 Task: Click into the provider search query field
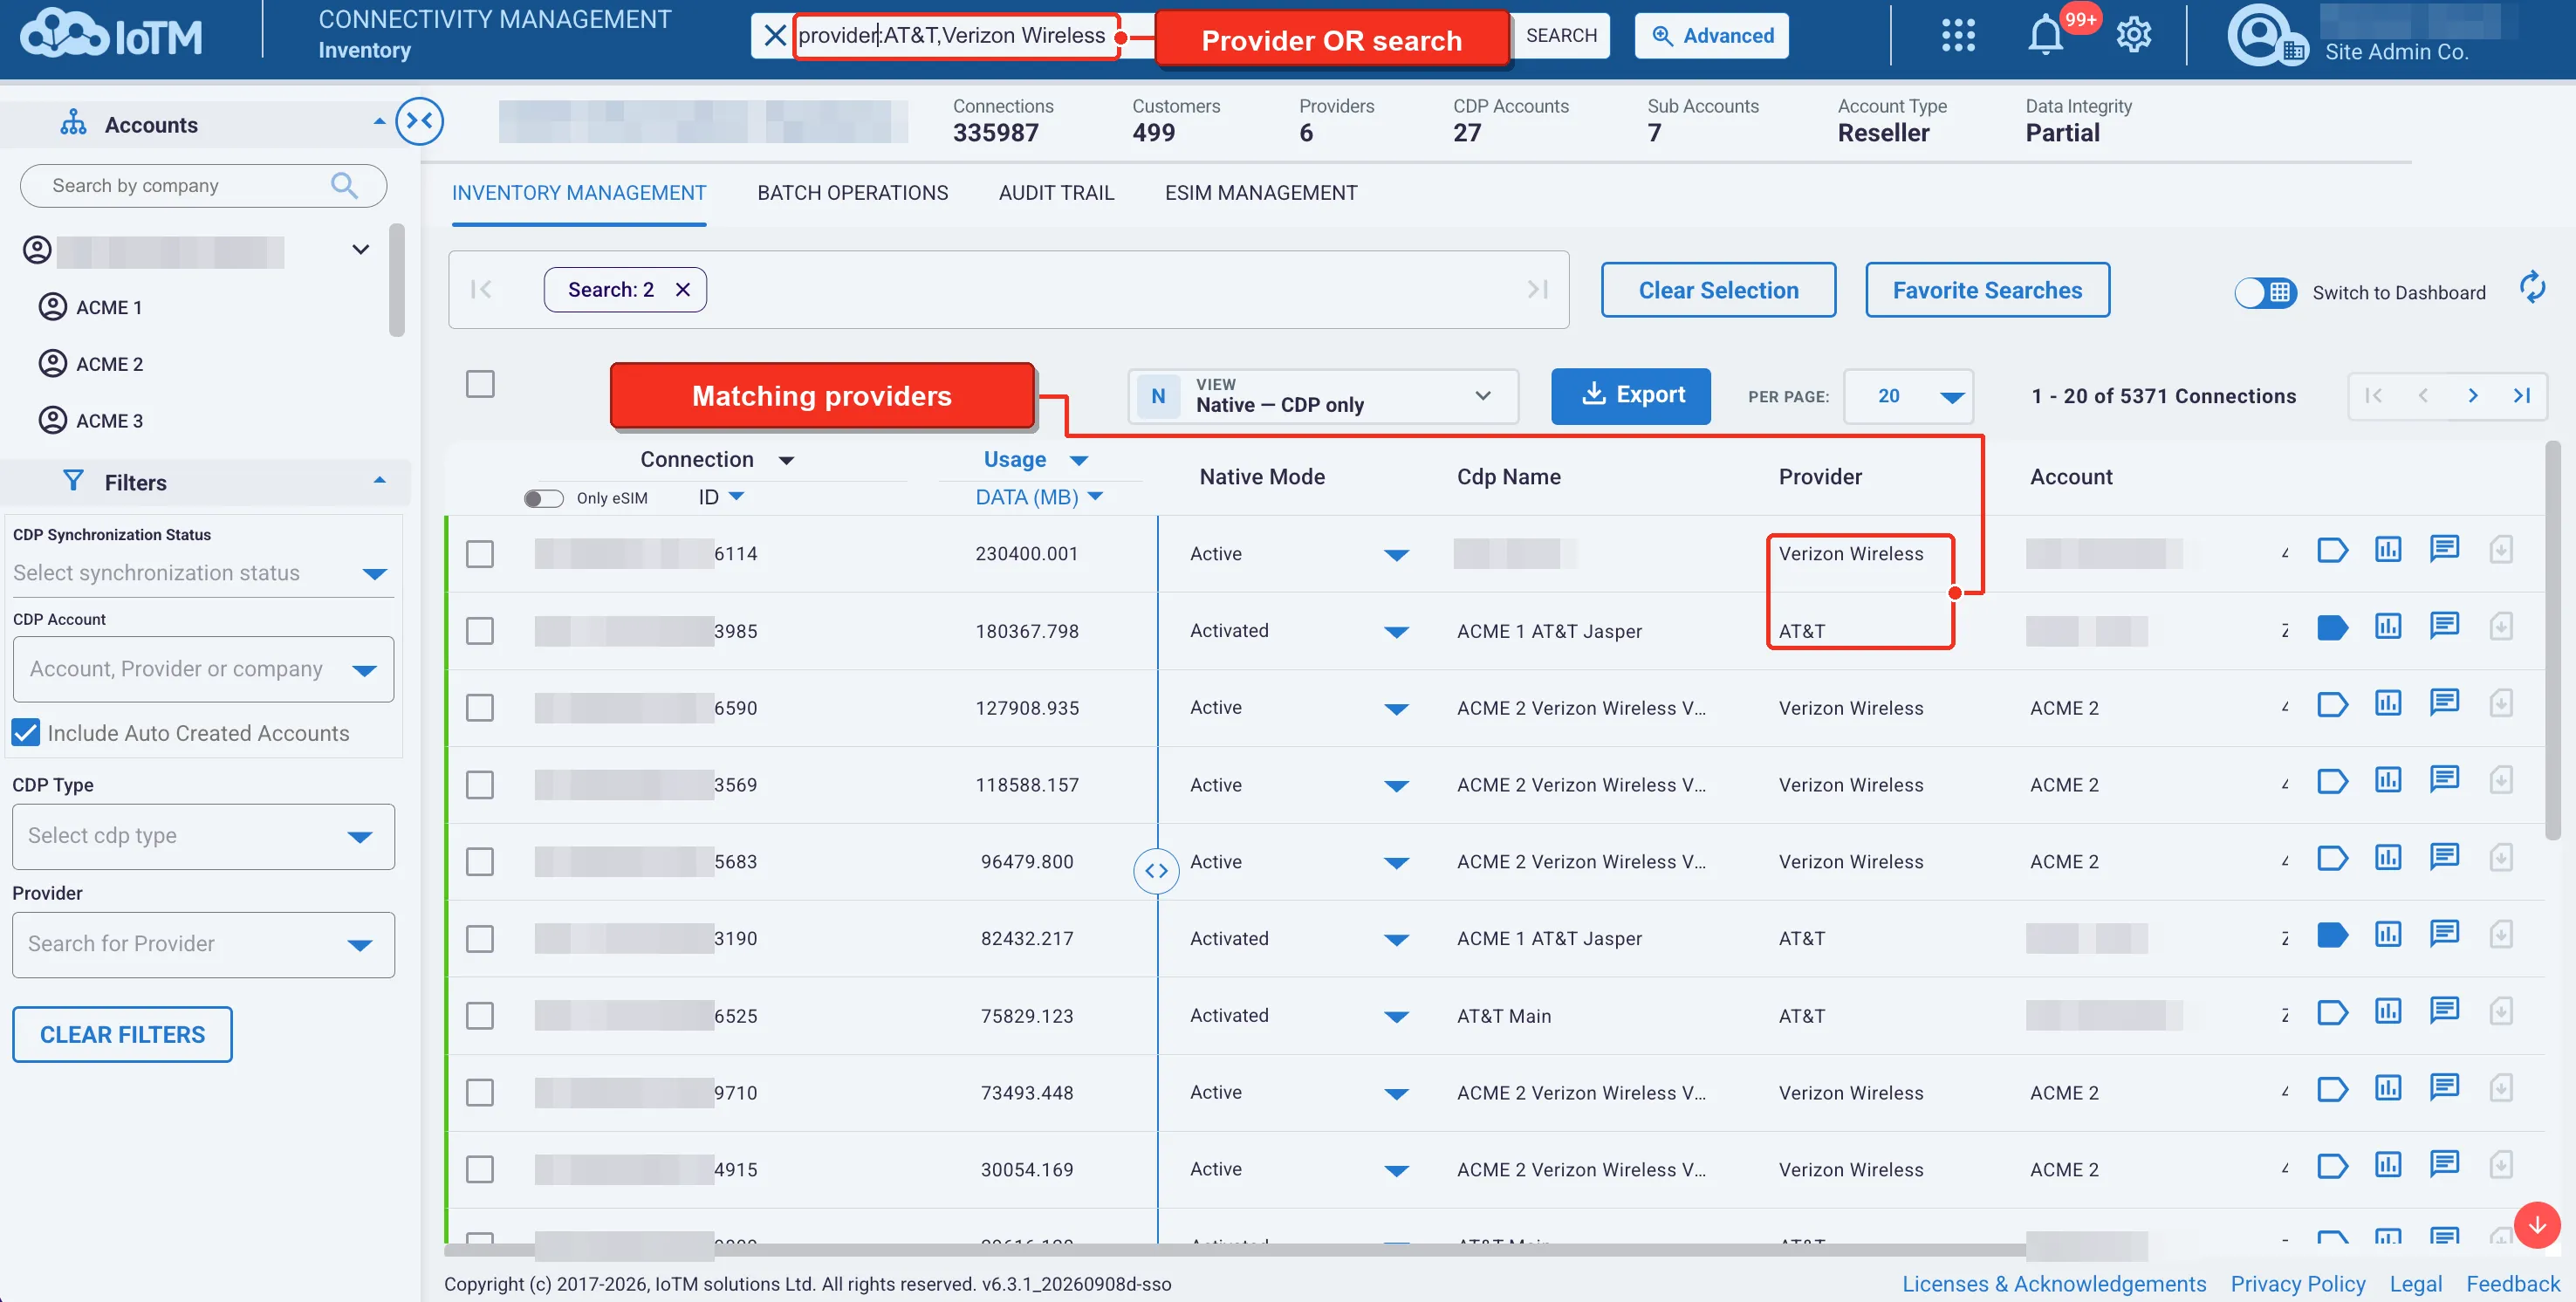955,36
